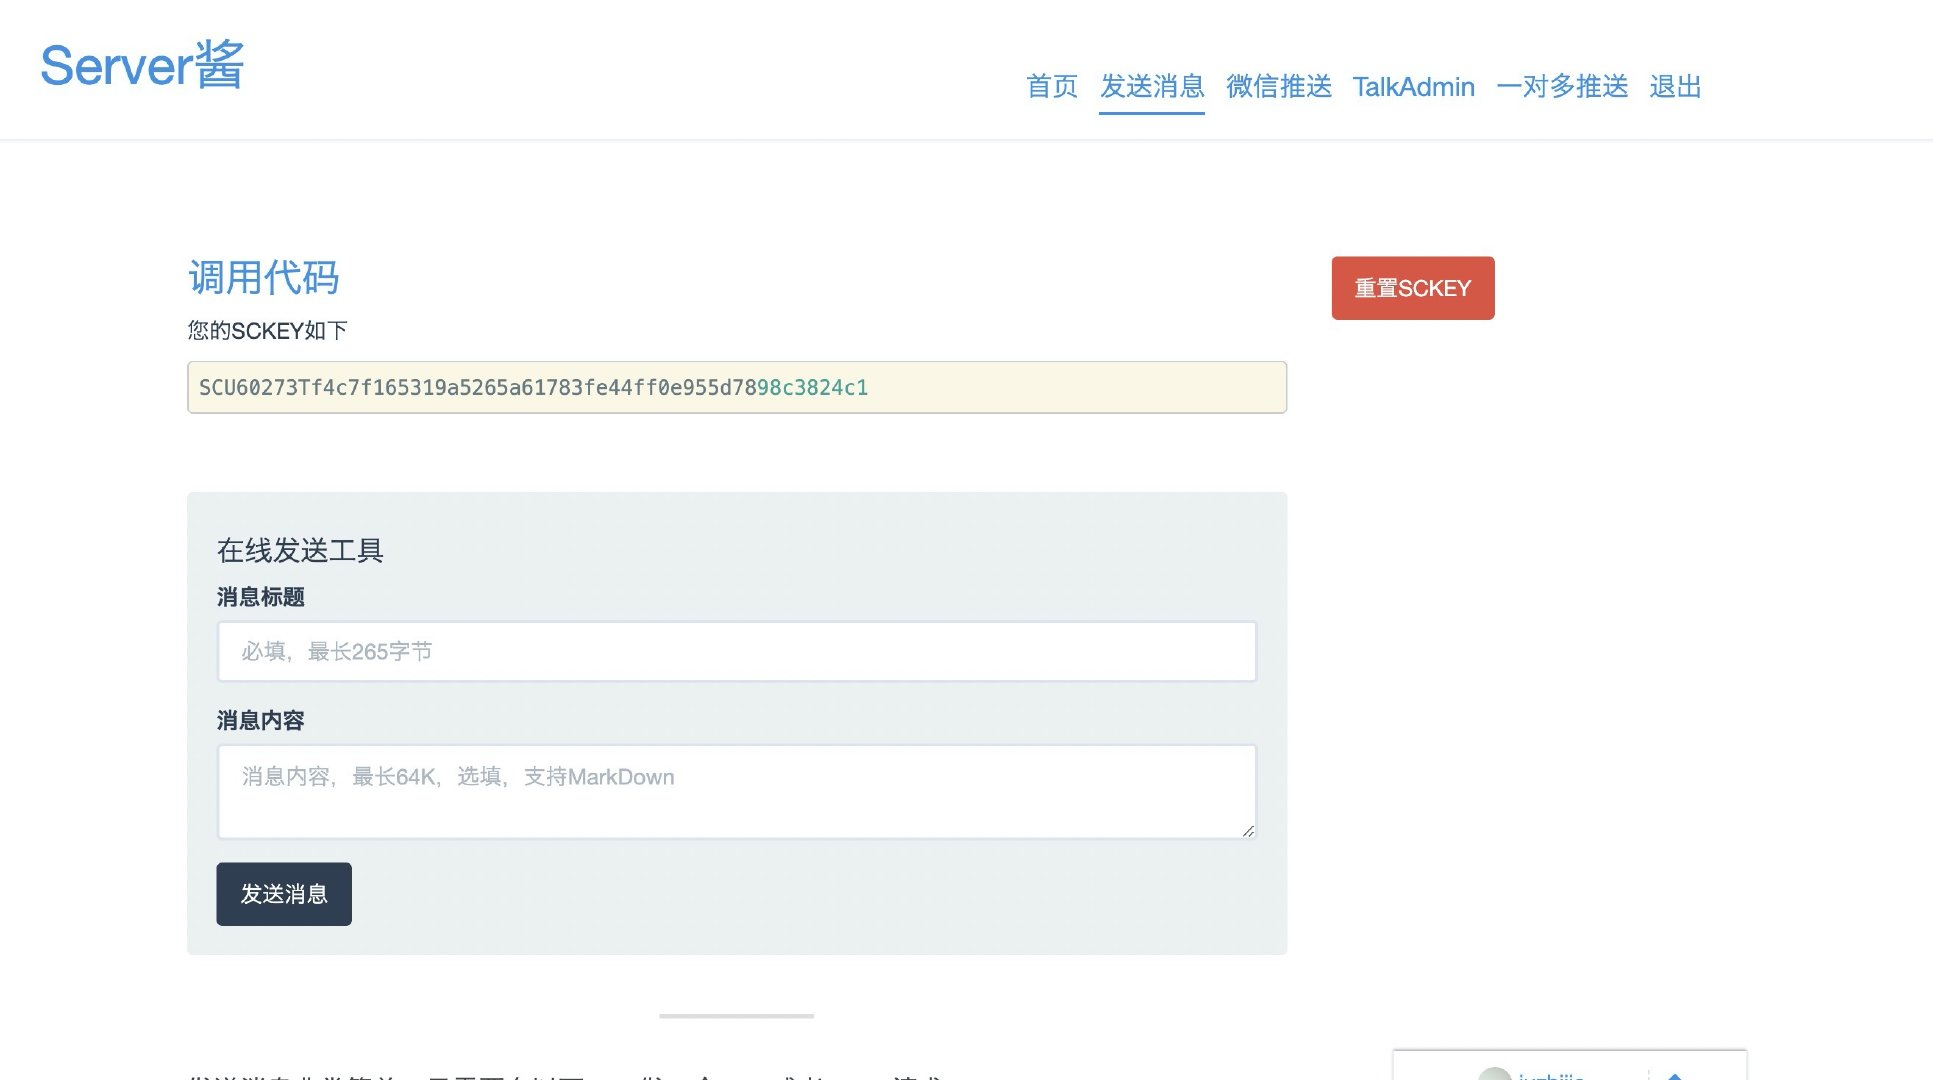Click the 在线发送工具 section title

(300, 550)
